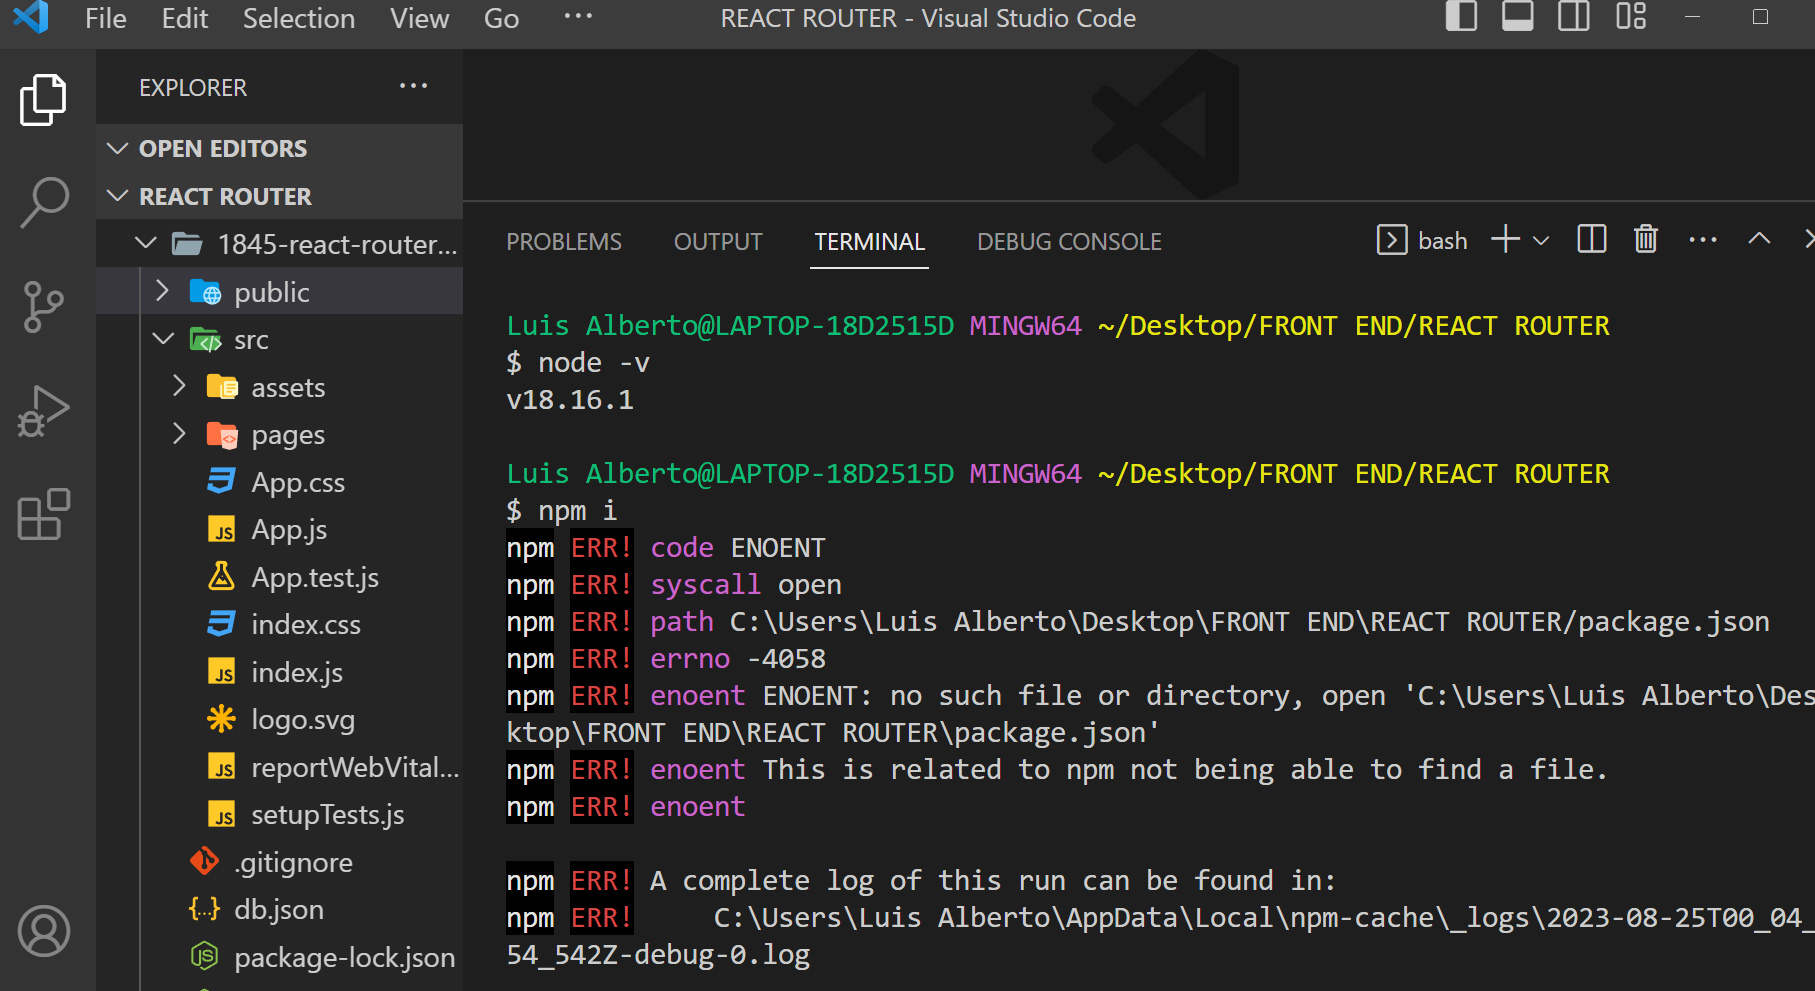
Task: Click the v18.16.1 version output
Action: (570, 400)
